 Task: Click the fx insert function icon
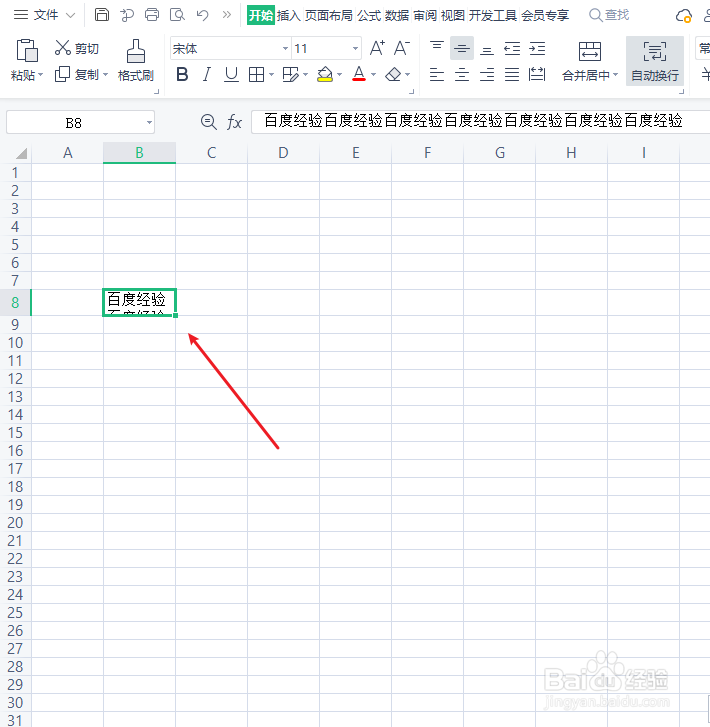(x=234, y=122)
